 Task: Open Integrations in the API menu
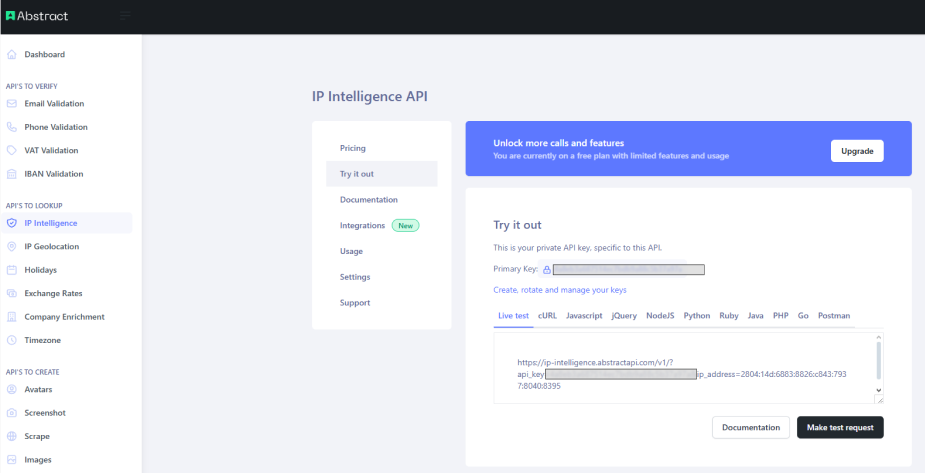click(362, 226)
